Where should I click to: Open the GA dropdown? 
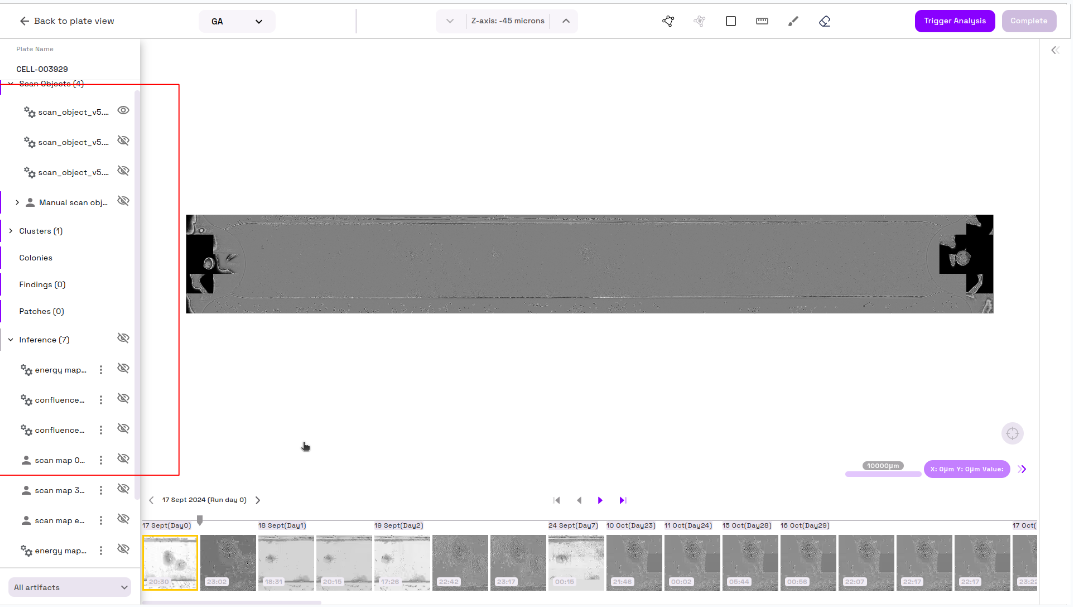coord(237,21)
